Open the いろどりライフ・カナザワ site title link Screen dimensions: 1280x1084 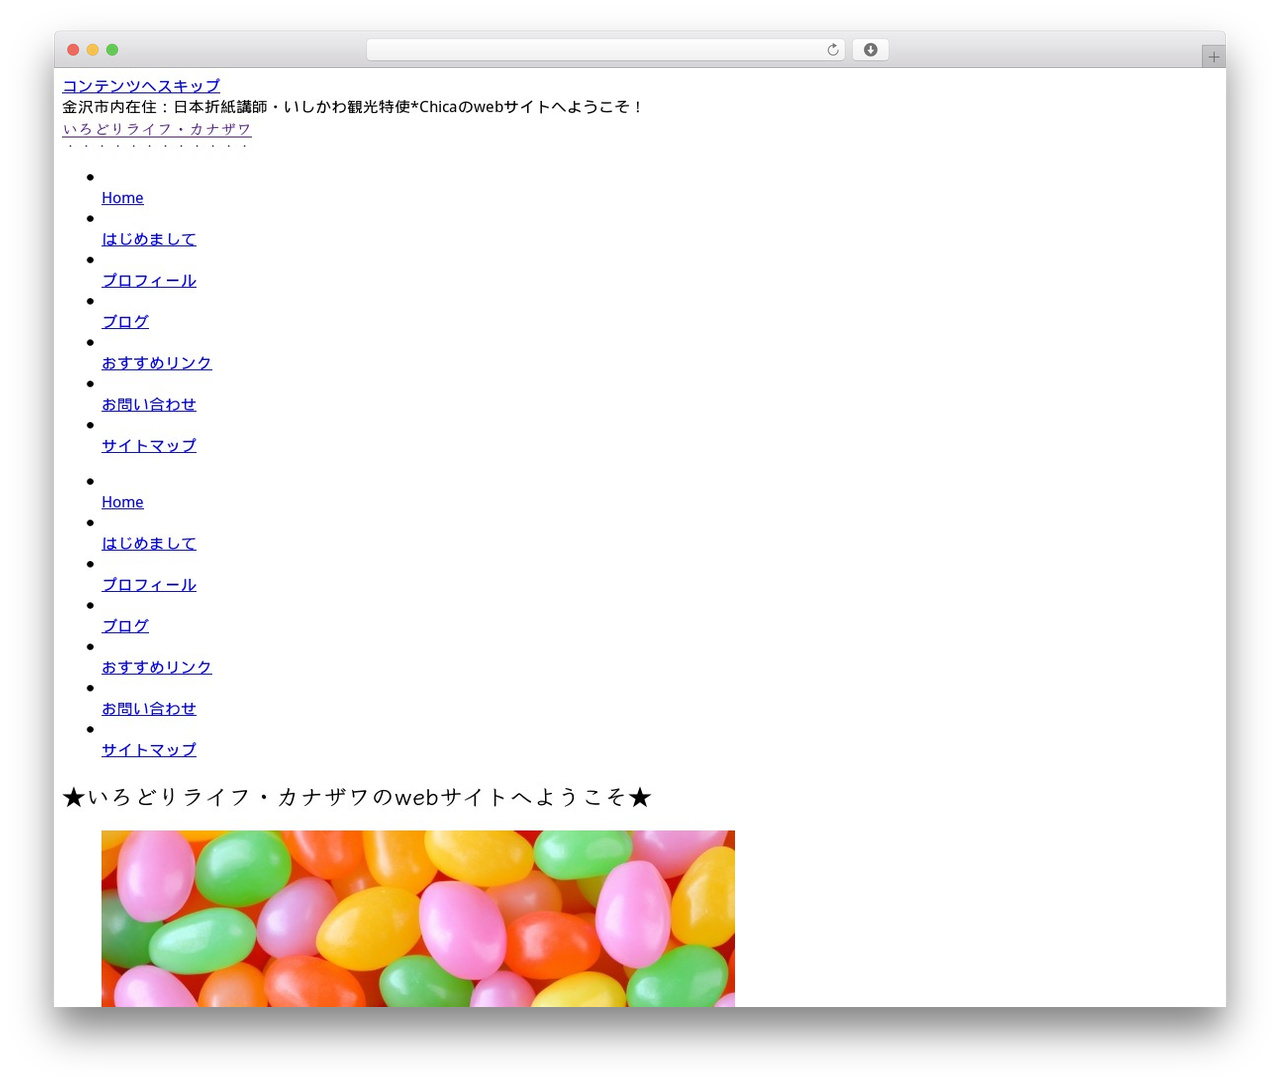157,129
